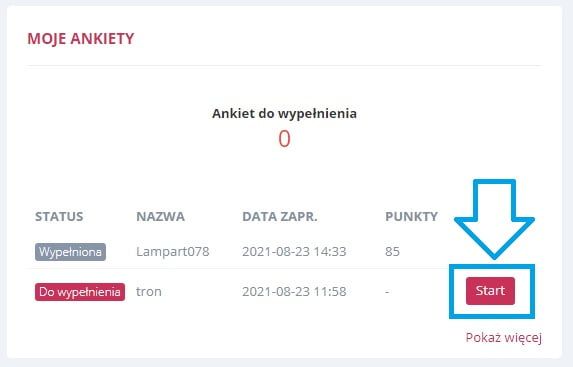Click the STATUS column header
The height and width of the screenshot is (367, 573).
59,216
